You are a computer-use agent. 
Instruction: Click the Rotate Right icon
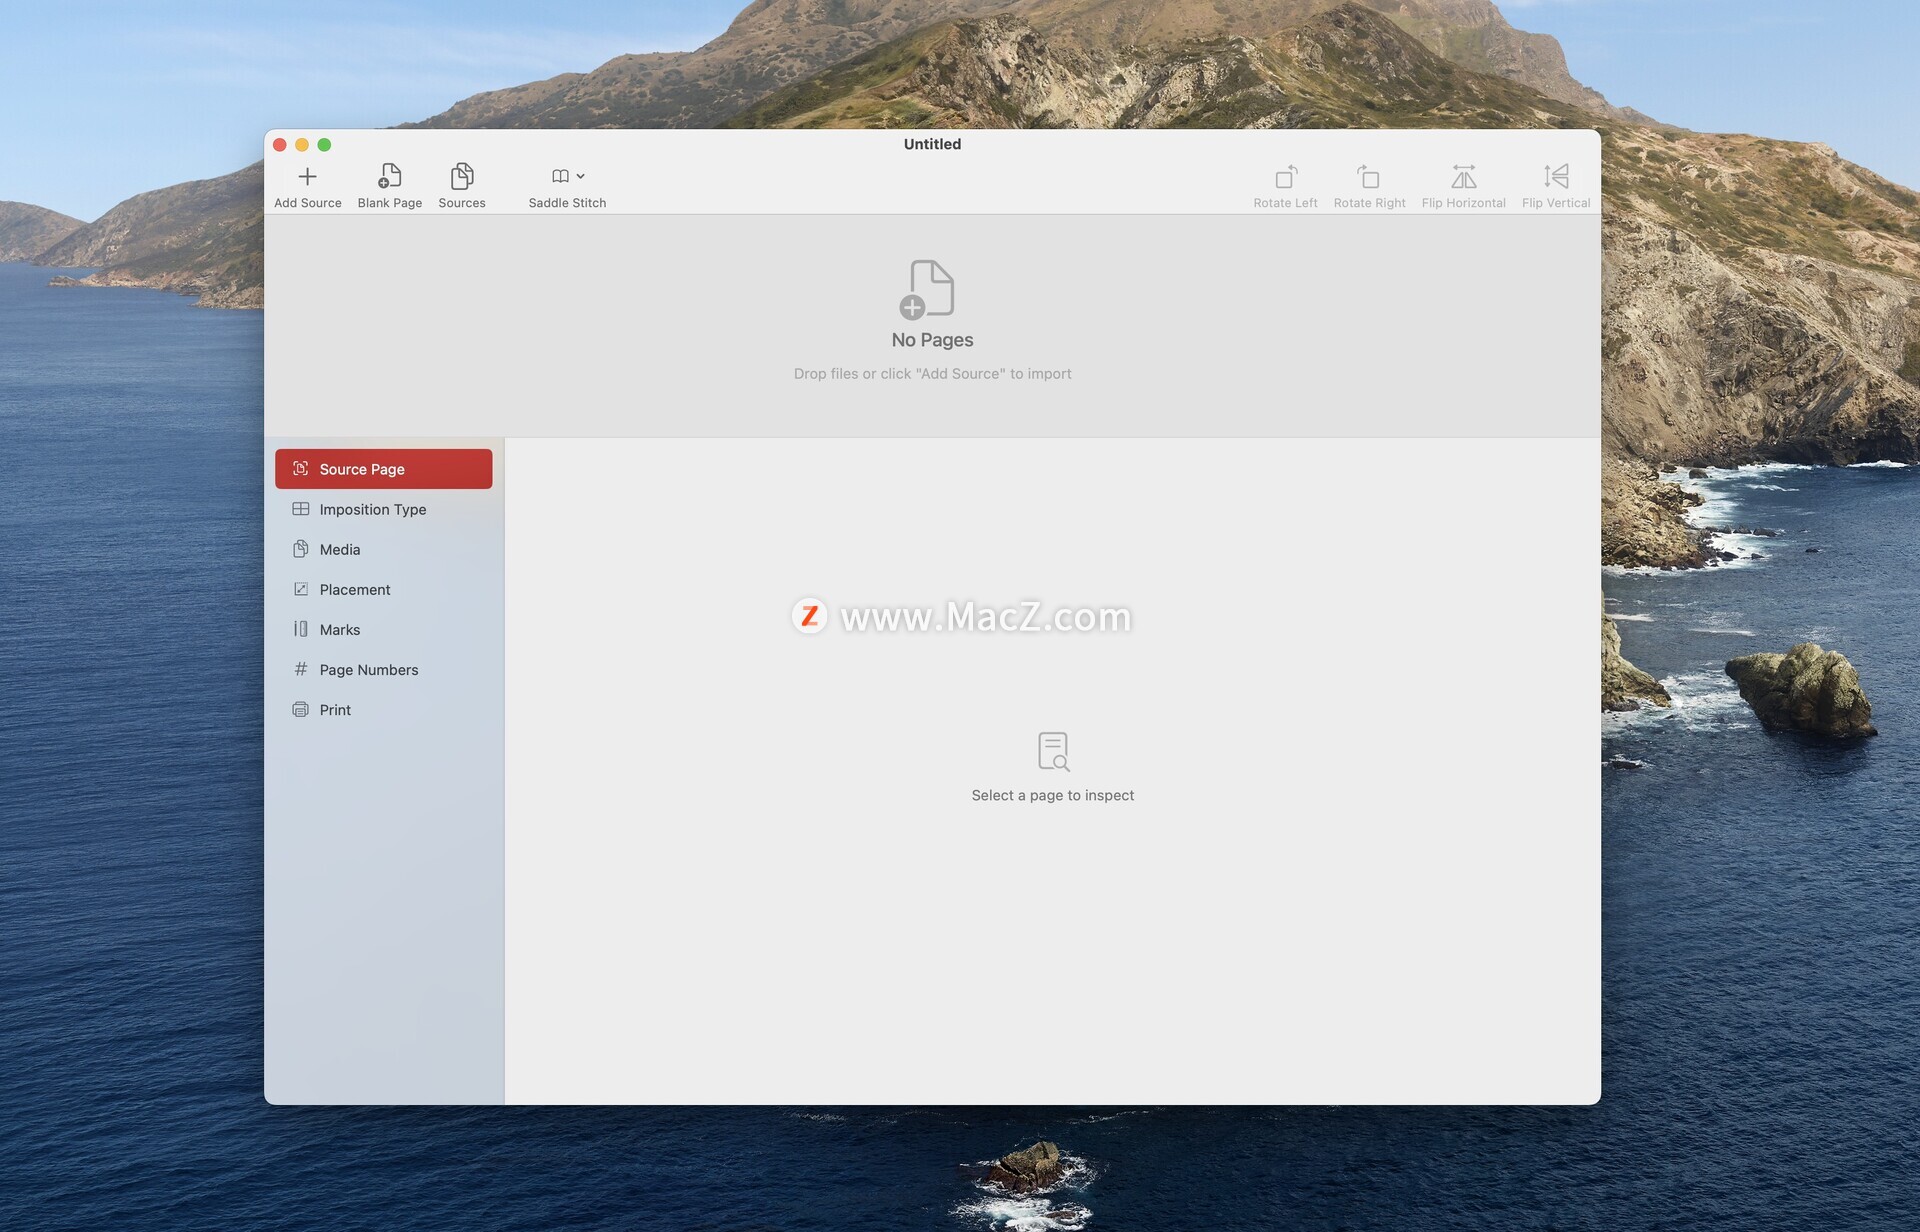pos(1368,177)
